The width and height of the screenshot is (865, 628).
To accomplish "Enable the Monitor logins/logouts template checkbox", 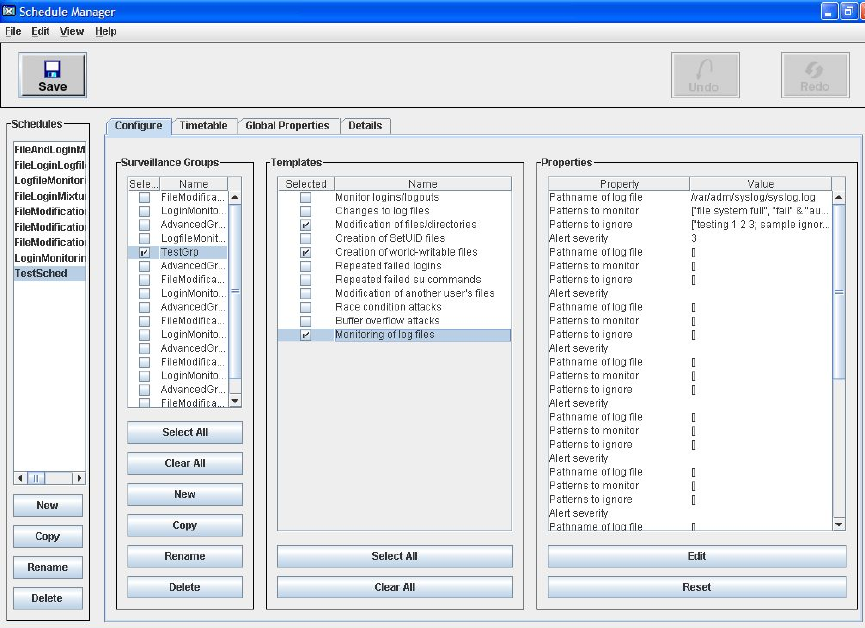I will (306, 198).
